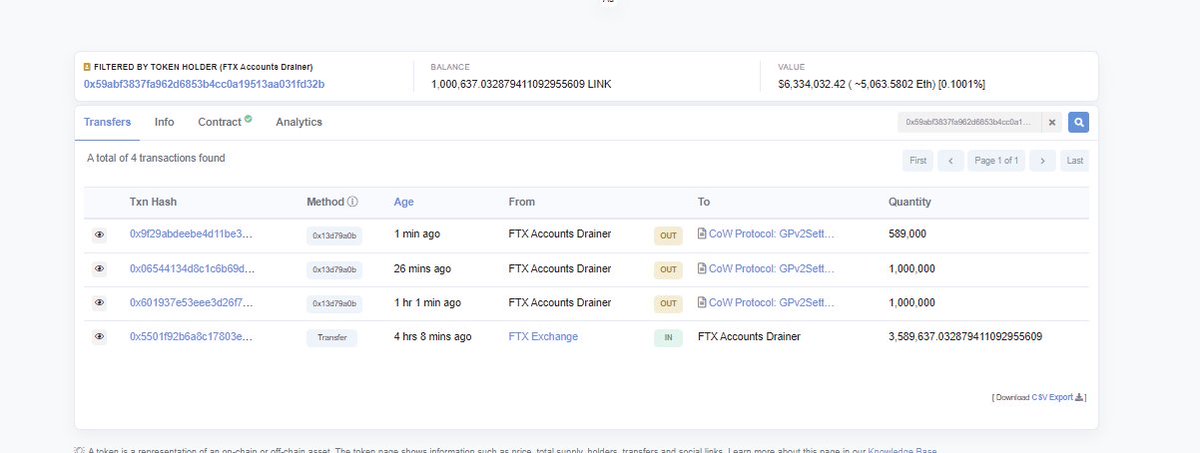The width and height of the screenshot is (1200, 453).
Task: Open the Transfers tab
Action: coord(107,122)
